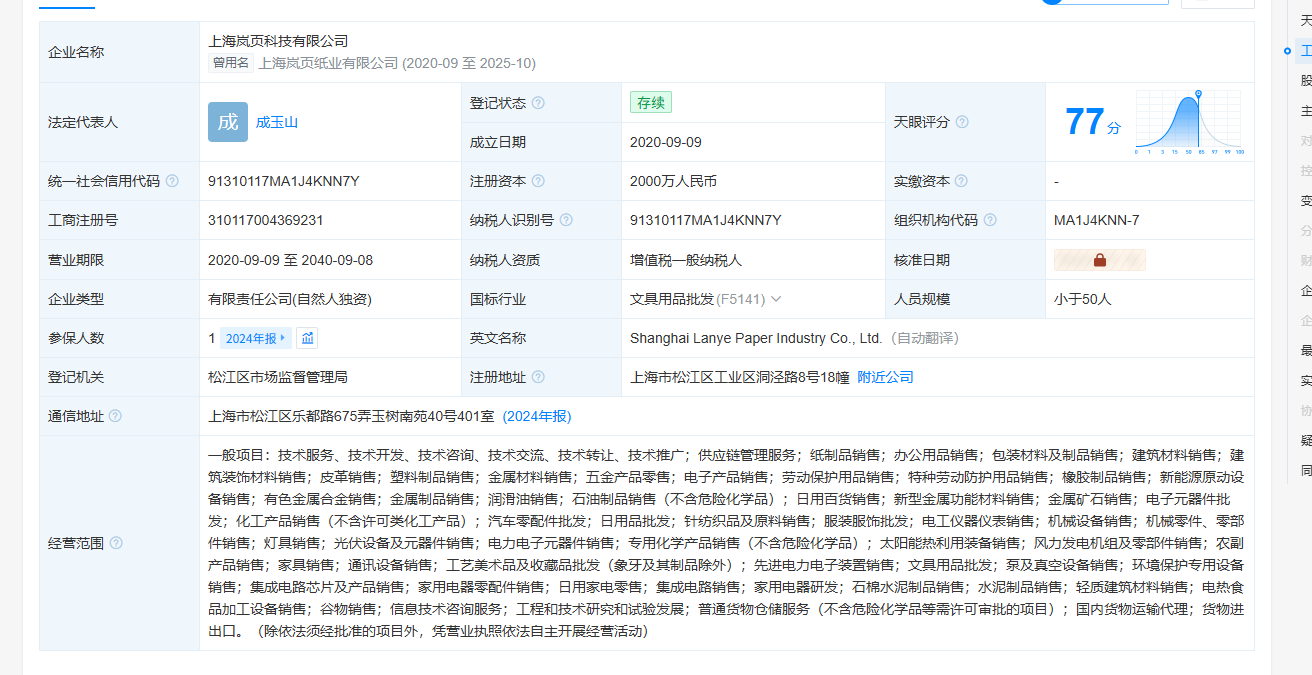This screenshot has width=1312, height=675.
Task: Click help icon next to 天眼评分
Action: point(962,122)
